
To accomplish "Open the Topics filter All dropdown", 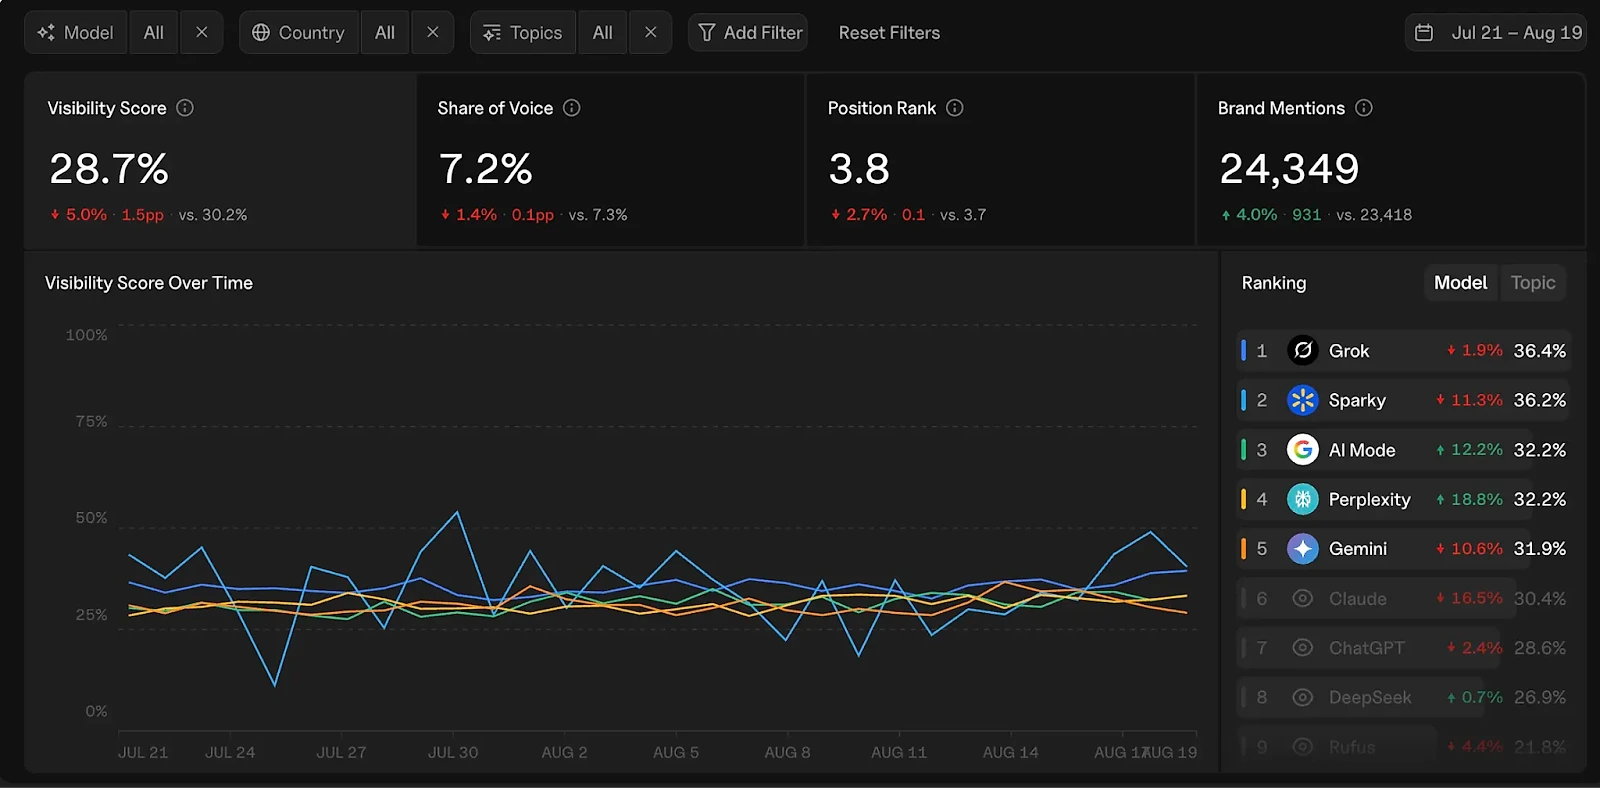I will (x=603, y=33).
